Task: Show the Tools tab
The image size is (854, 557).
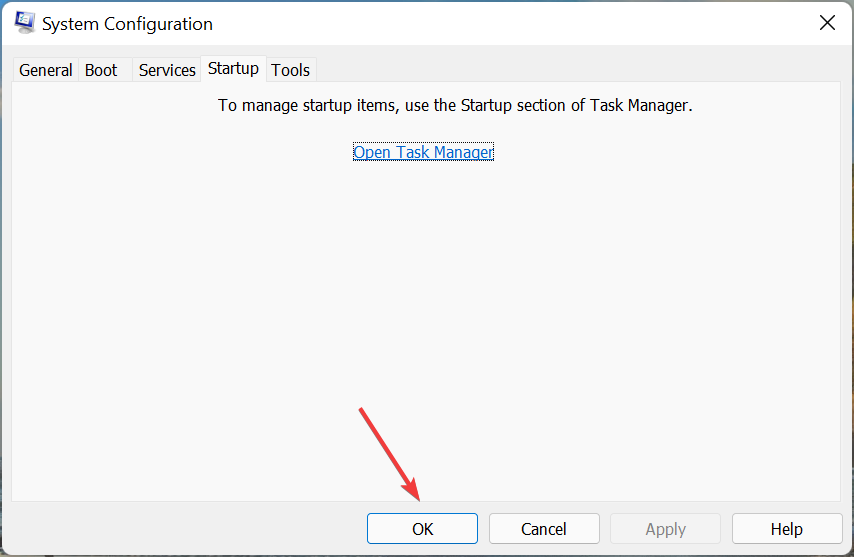Action: click(x=291, y=70)
